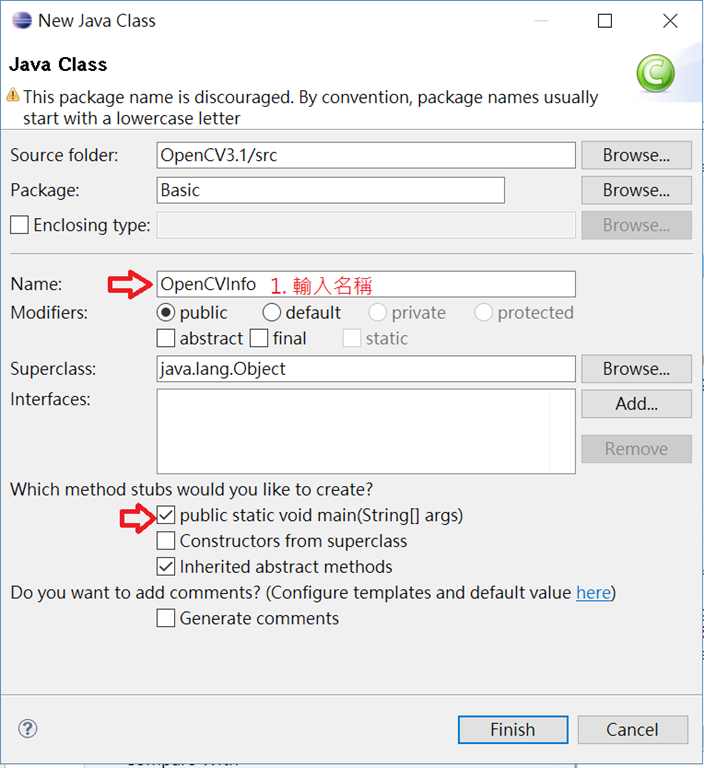704x768 pixels.
Task: Click the green Java Class icon
Action: coord(655,73)
